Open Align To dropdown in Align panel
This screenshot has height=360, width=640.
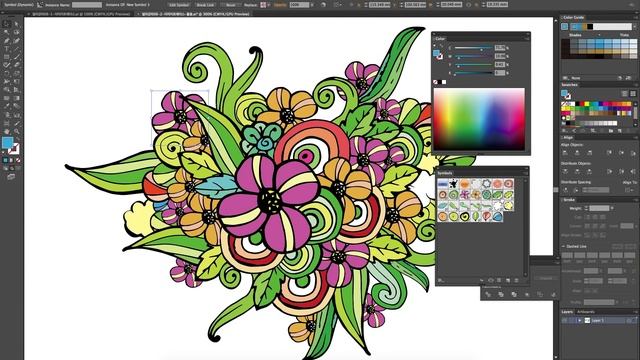tap(629, 190)
